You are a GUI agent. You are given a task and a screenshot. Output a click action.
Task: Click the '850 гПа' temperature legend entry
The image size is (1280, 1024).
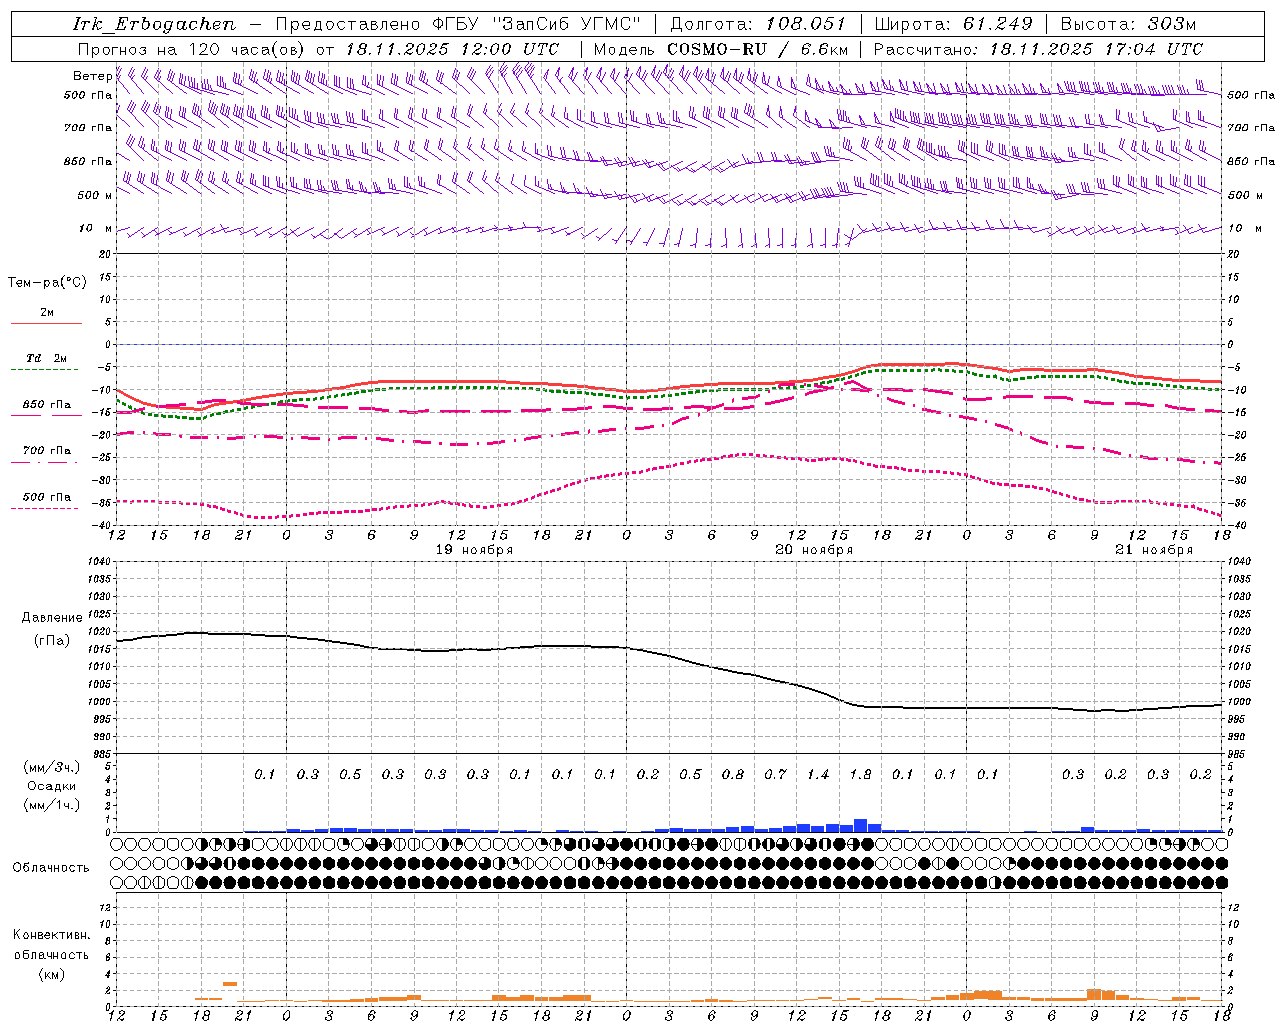pos(46,405)
